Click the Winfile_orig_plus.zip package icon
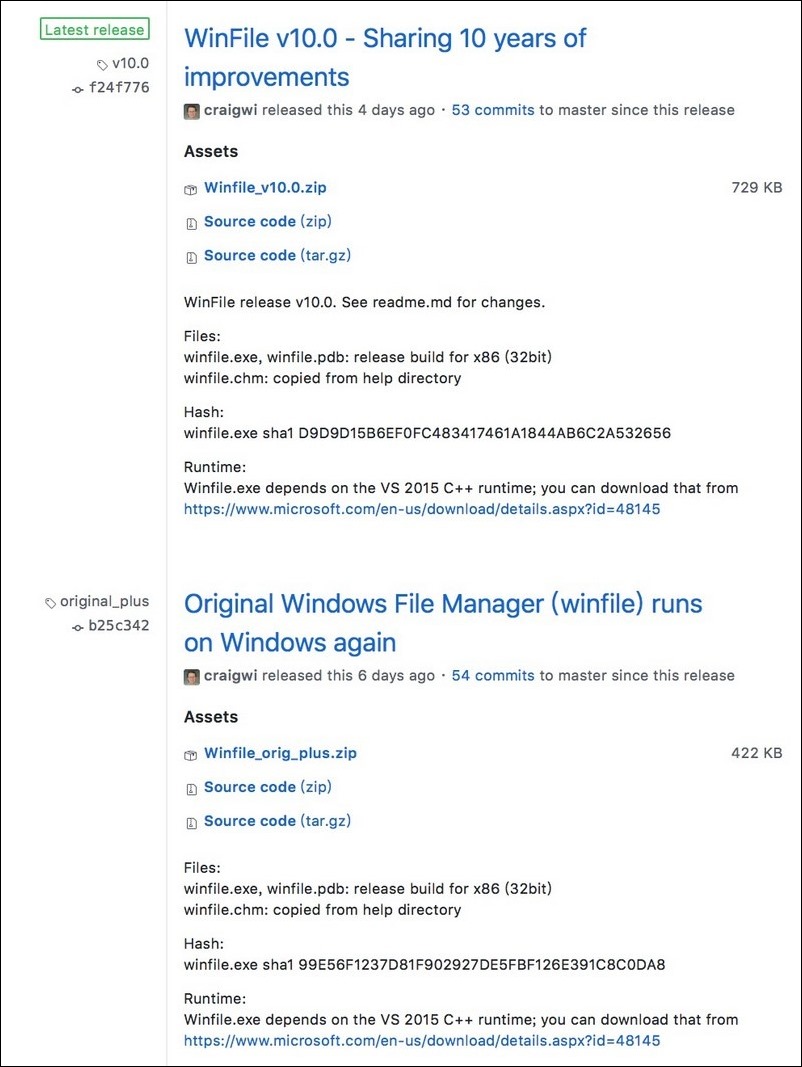 [x=190, y=755]
